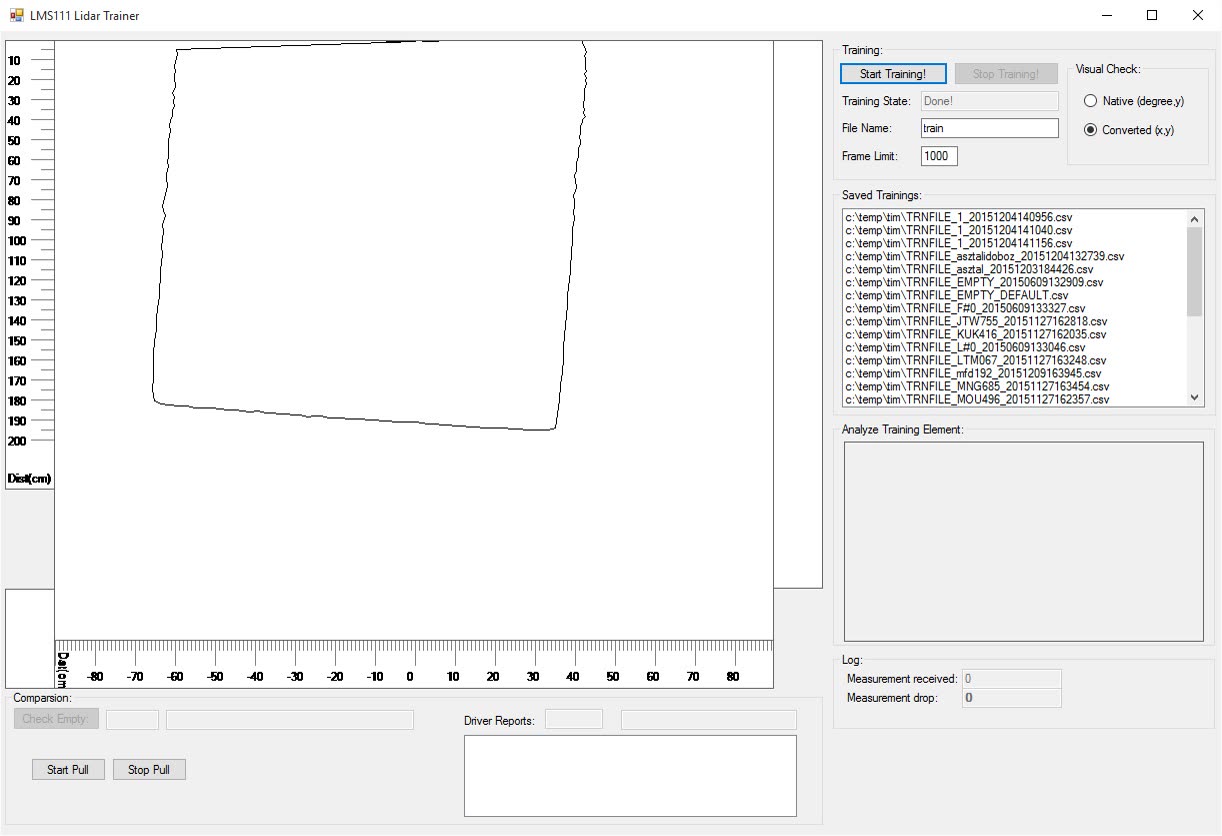Select TRNFILE_EMPTY_20150609132909.csv entry
Screen dimensions: 1222x836
coord(972,282)
